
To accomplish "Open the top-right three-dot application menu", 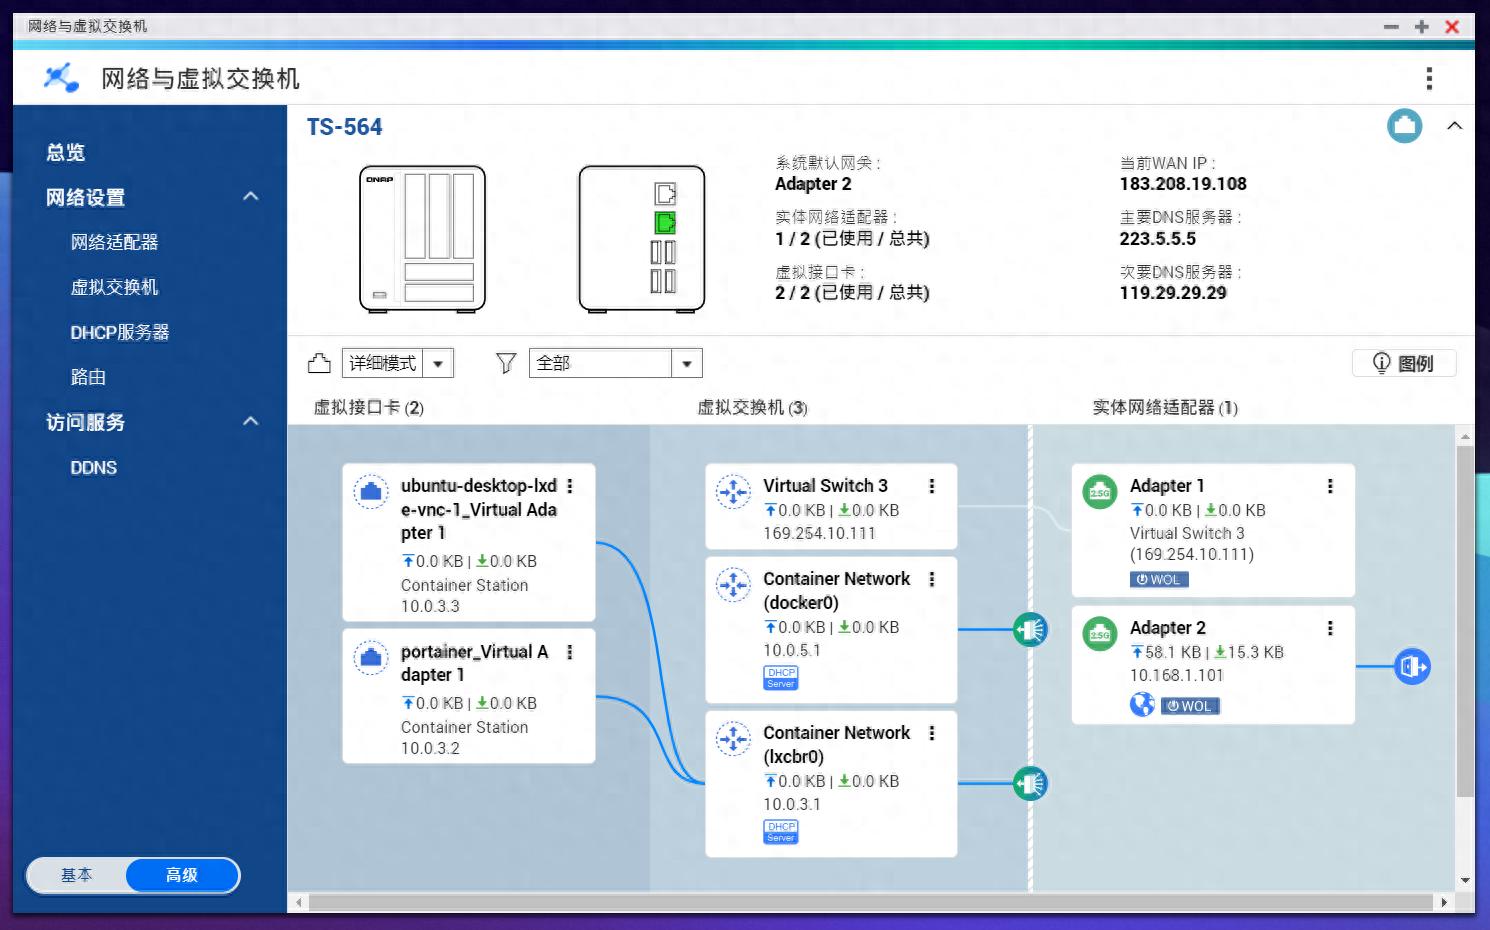I will tap(1429, 77).
